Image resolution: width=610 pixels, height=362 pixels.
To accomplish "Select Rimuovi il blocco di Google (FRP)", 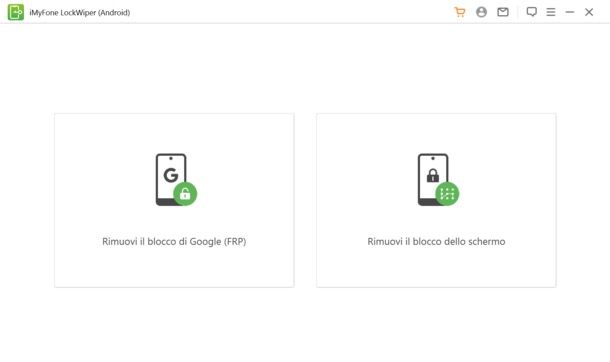I will click(174, 241).
